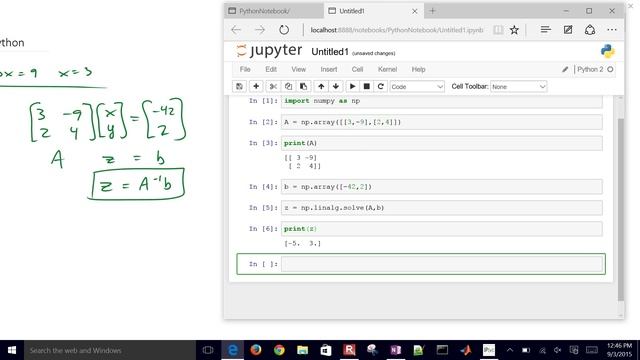Switch to the PythonNotebook/ browser tab
This screenshot has width=640, height=360.
click(273, 11)
